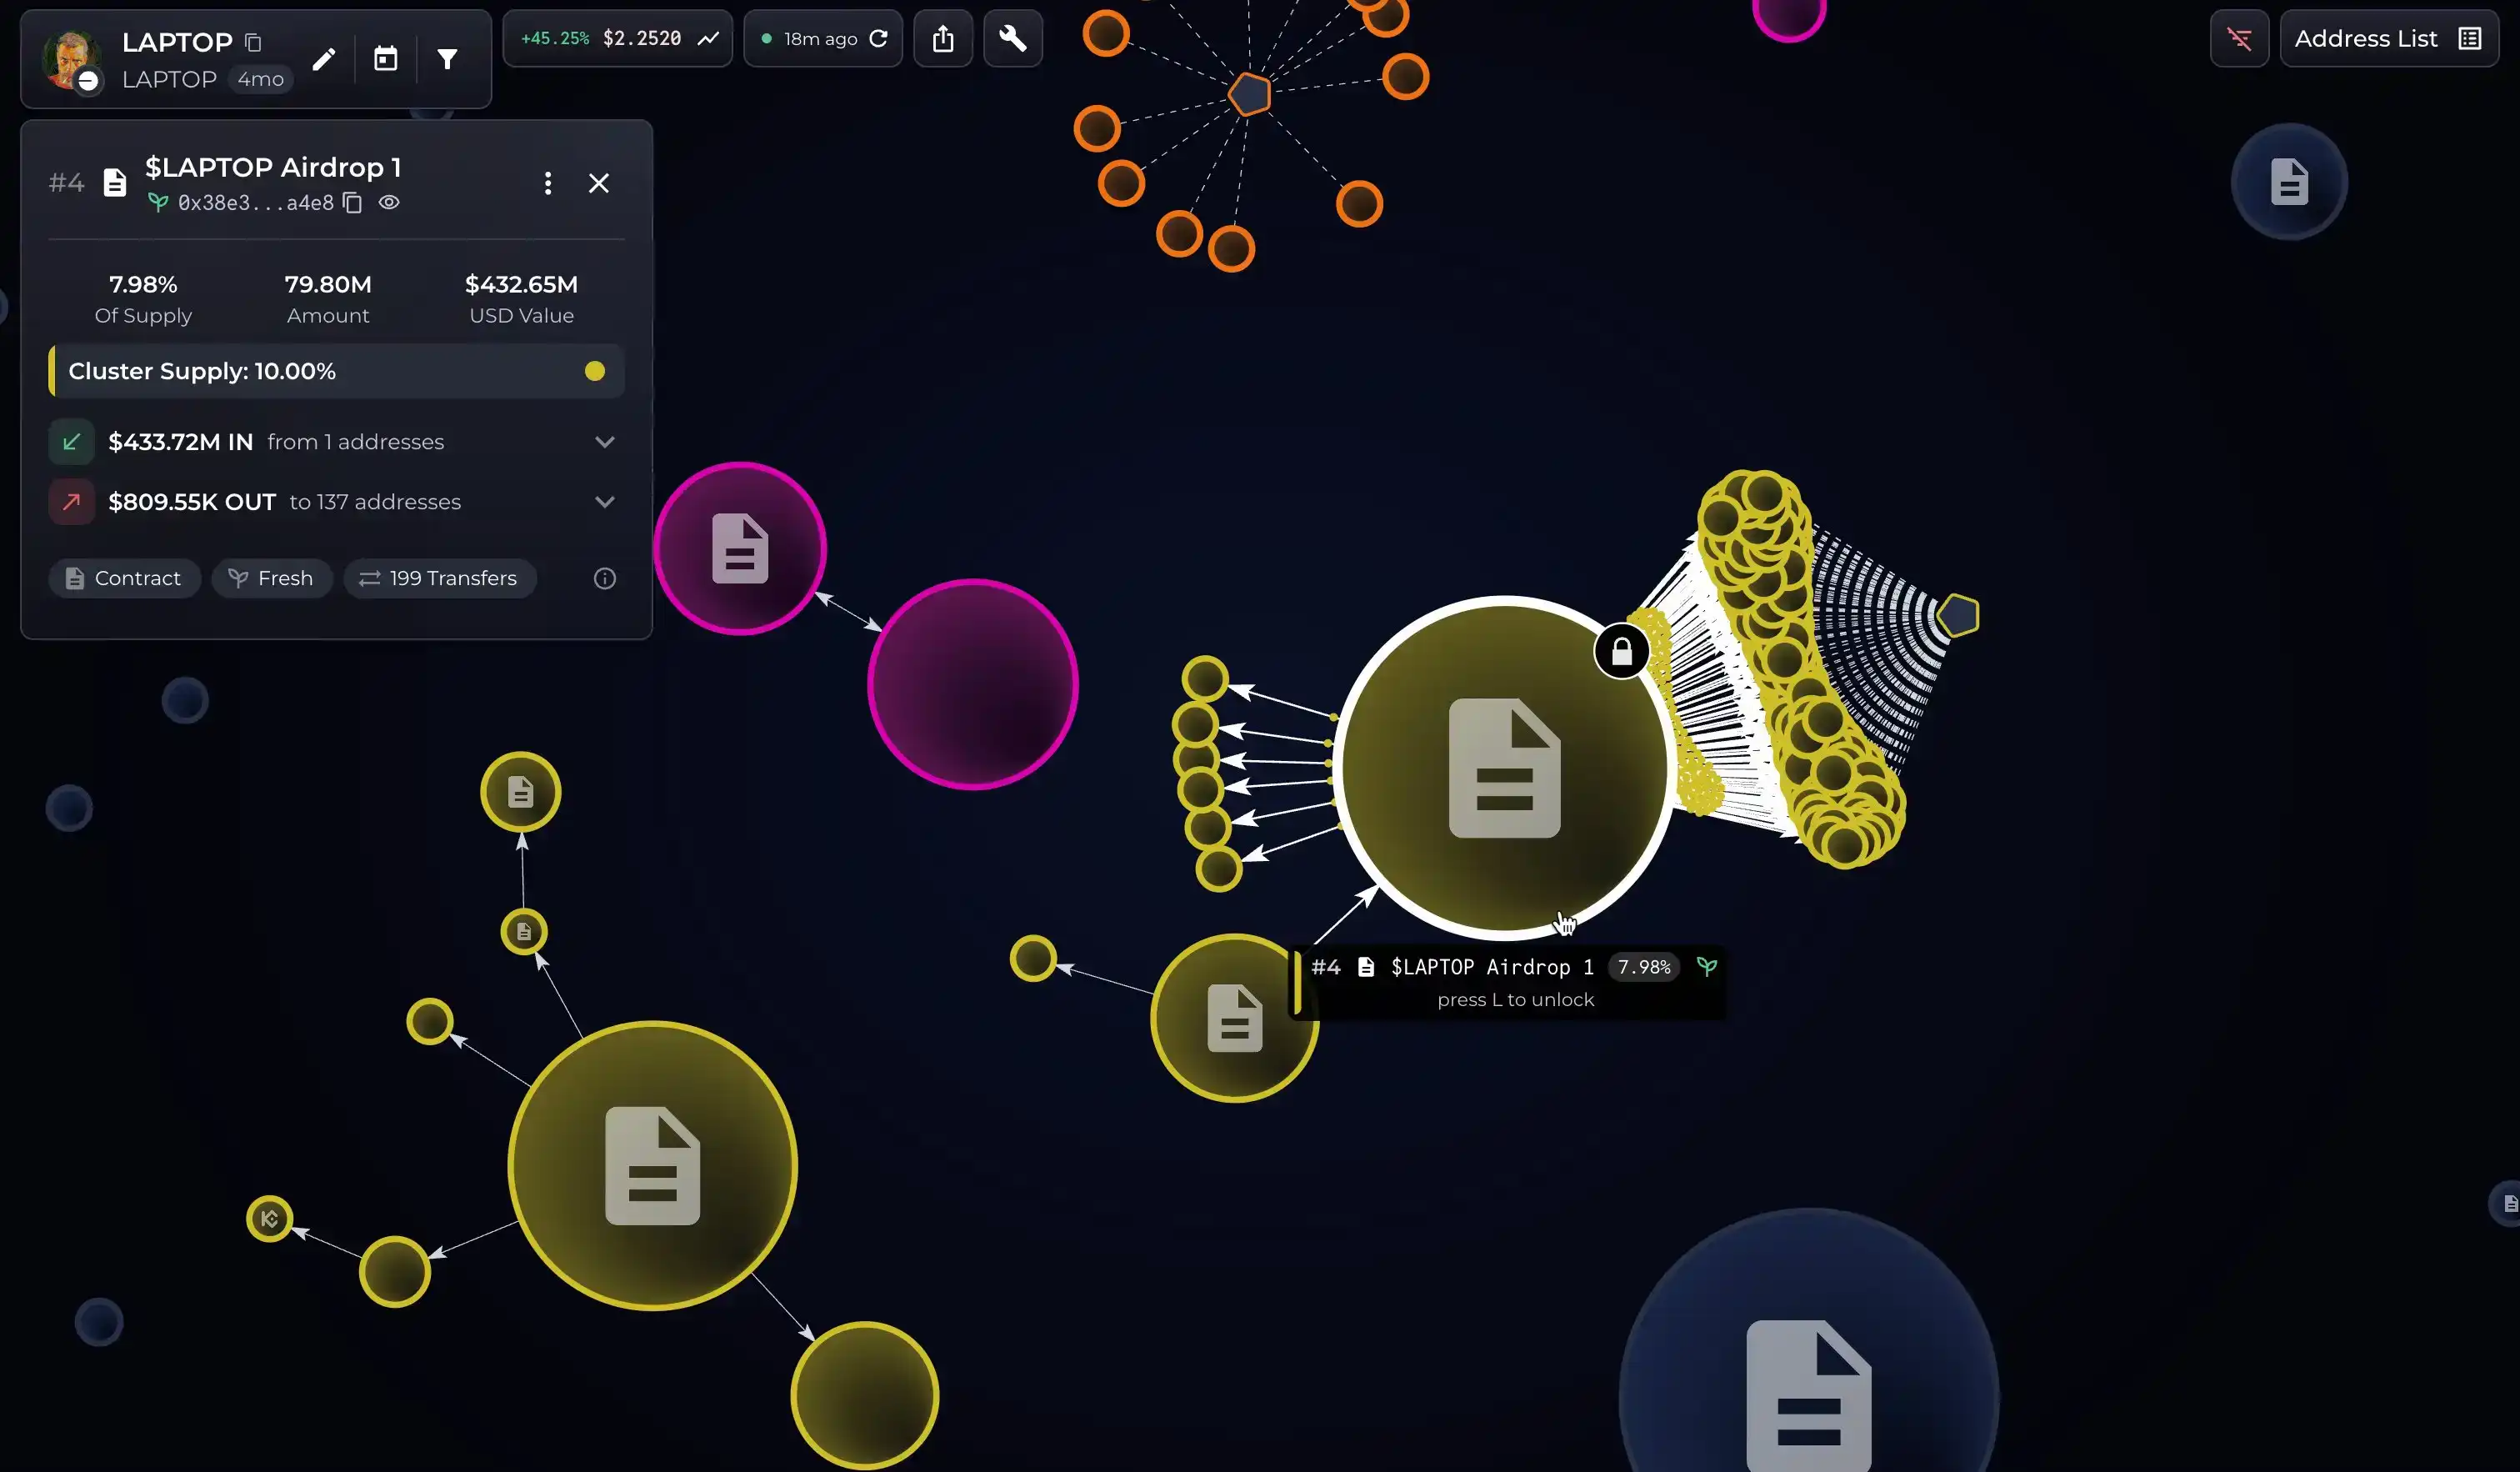The image size is (2520, 1472).
Task: Click the 7.98% Of Supply value
Action: click(143, 284)
